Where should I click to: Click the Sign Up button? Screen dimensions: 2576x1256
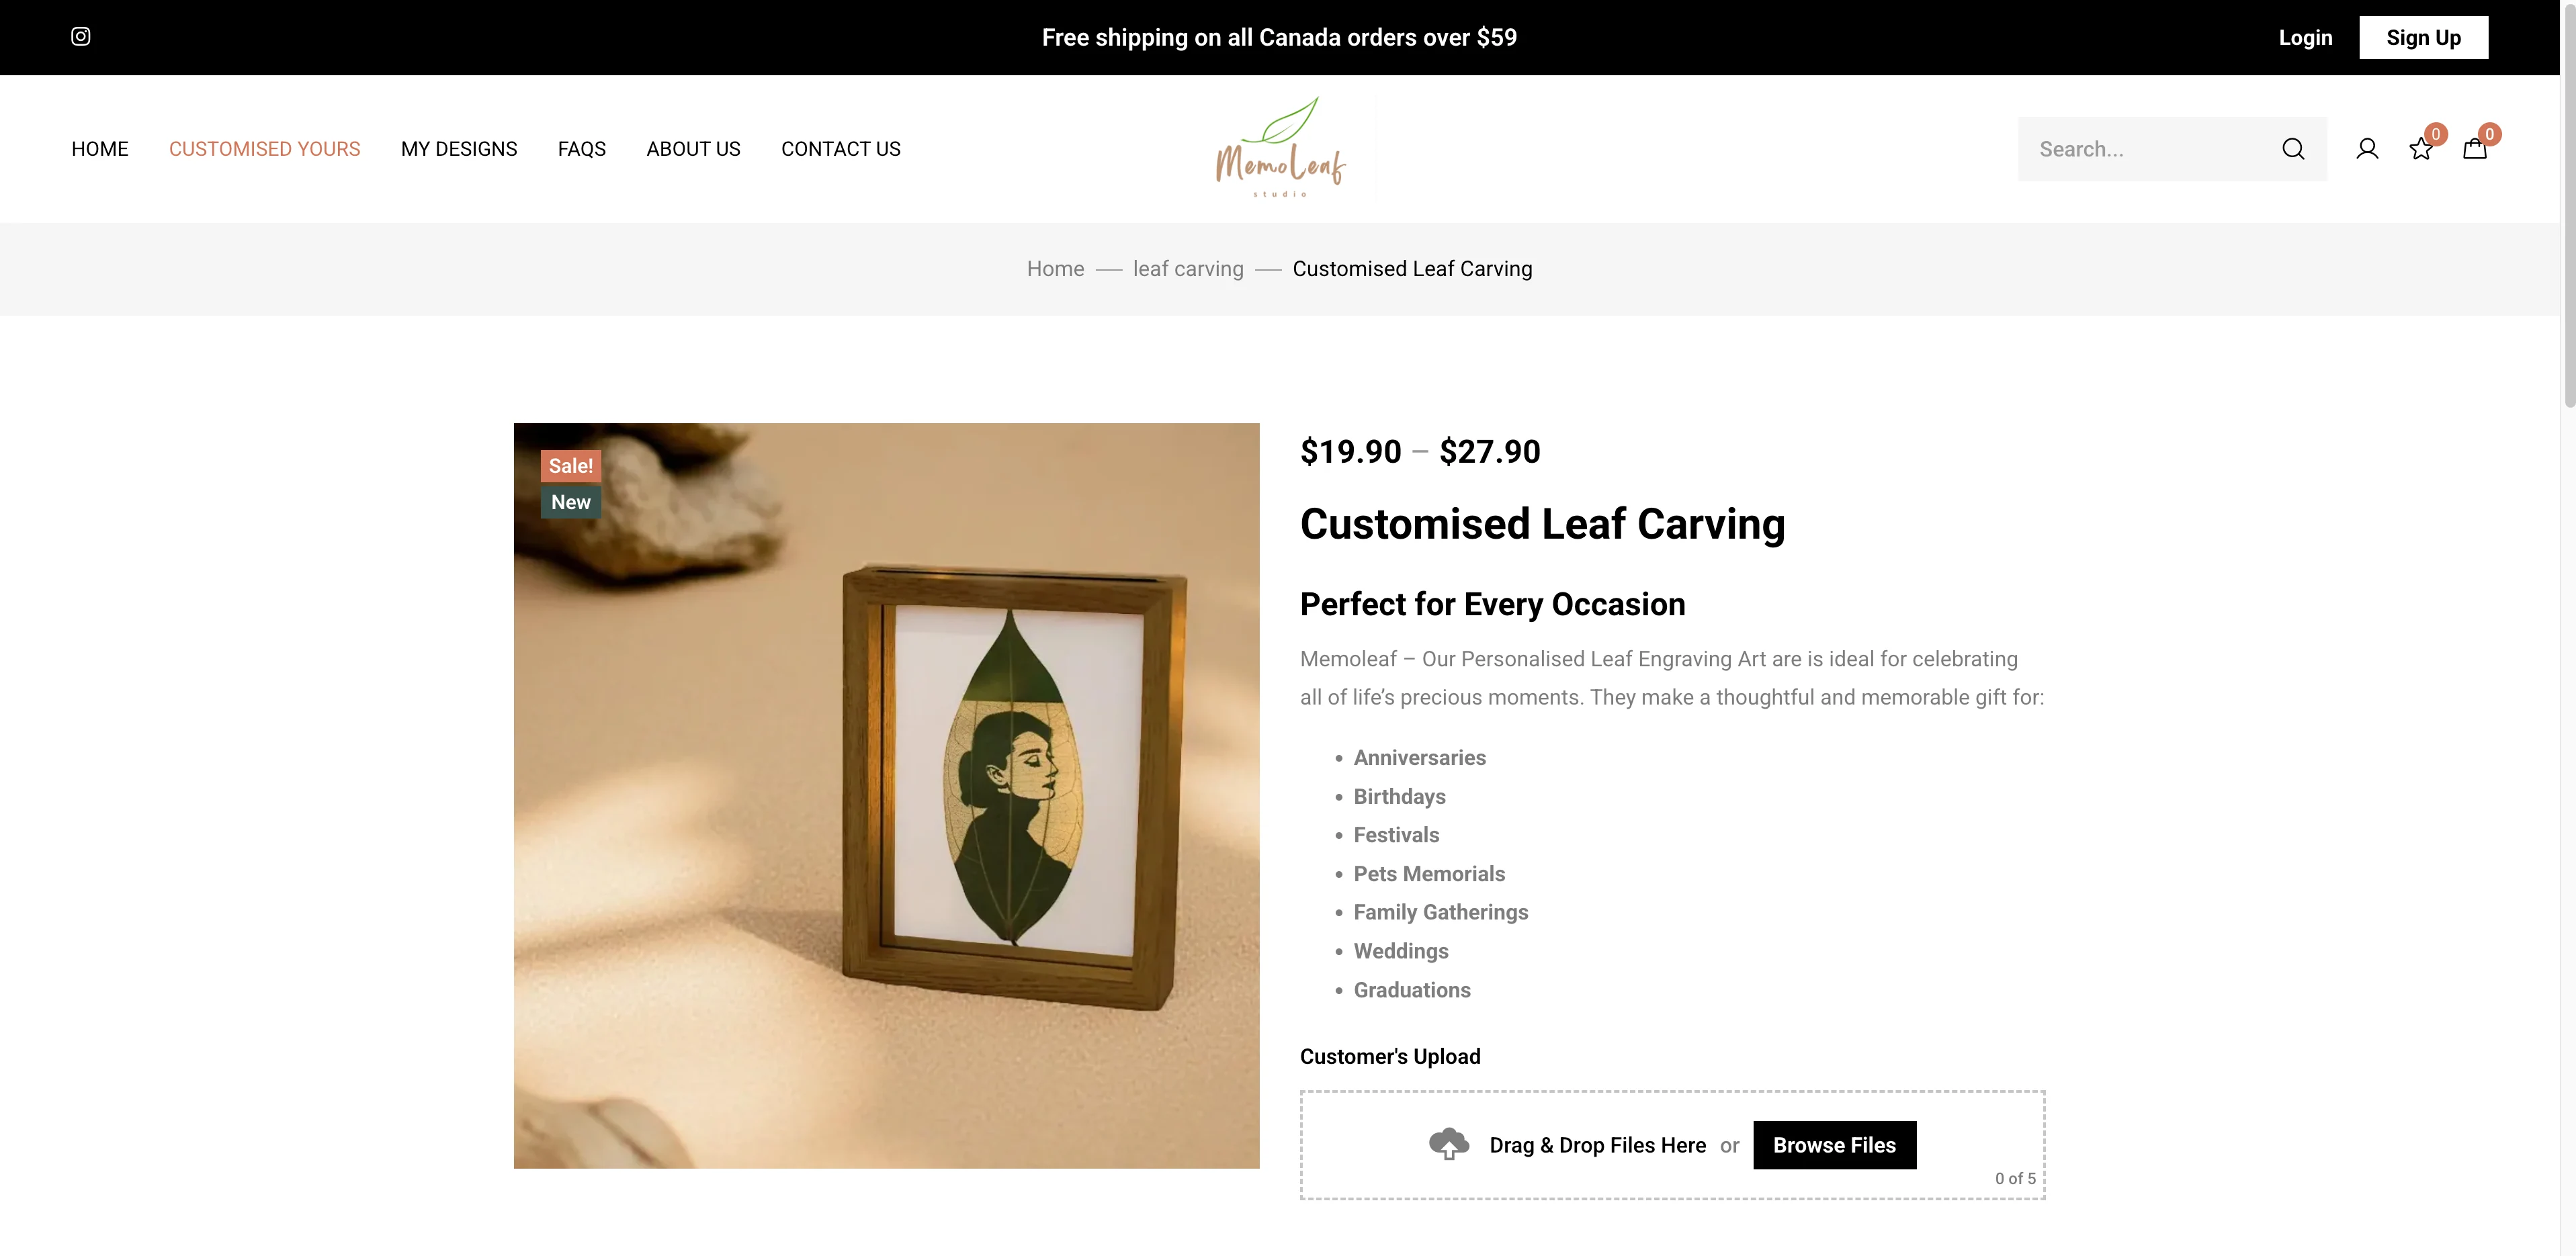click(2424, 37)
